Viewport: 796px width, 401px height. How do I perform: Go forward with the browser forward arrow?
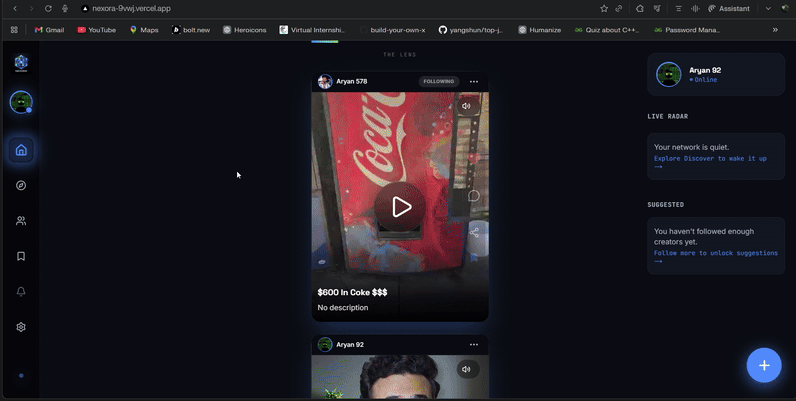(31, 9)
